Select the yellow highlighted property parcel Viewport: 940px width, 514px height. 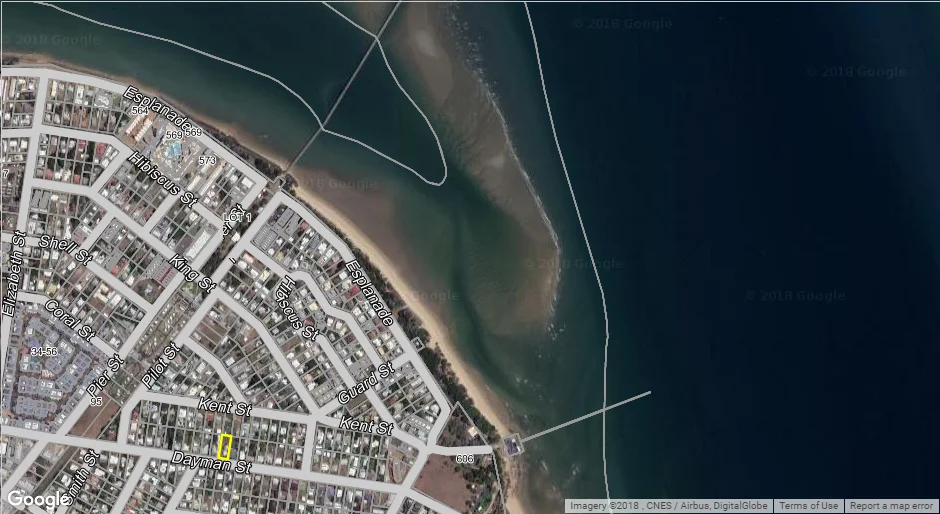(225, 446)
